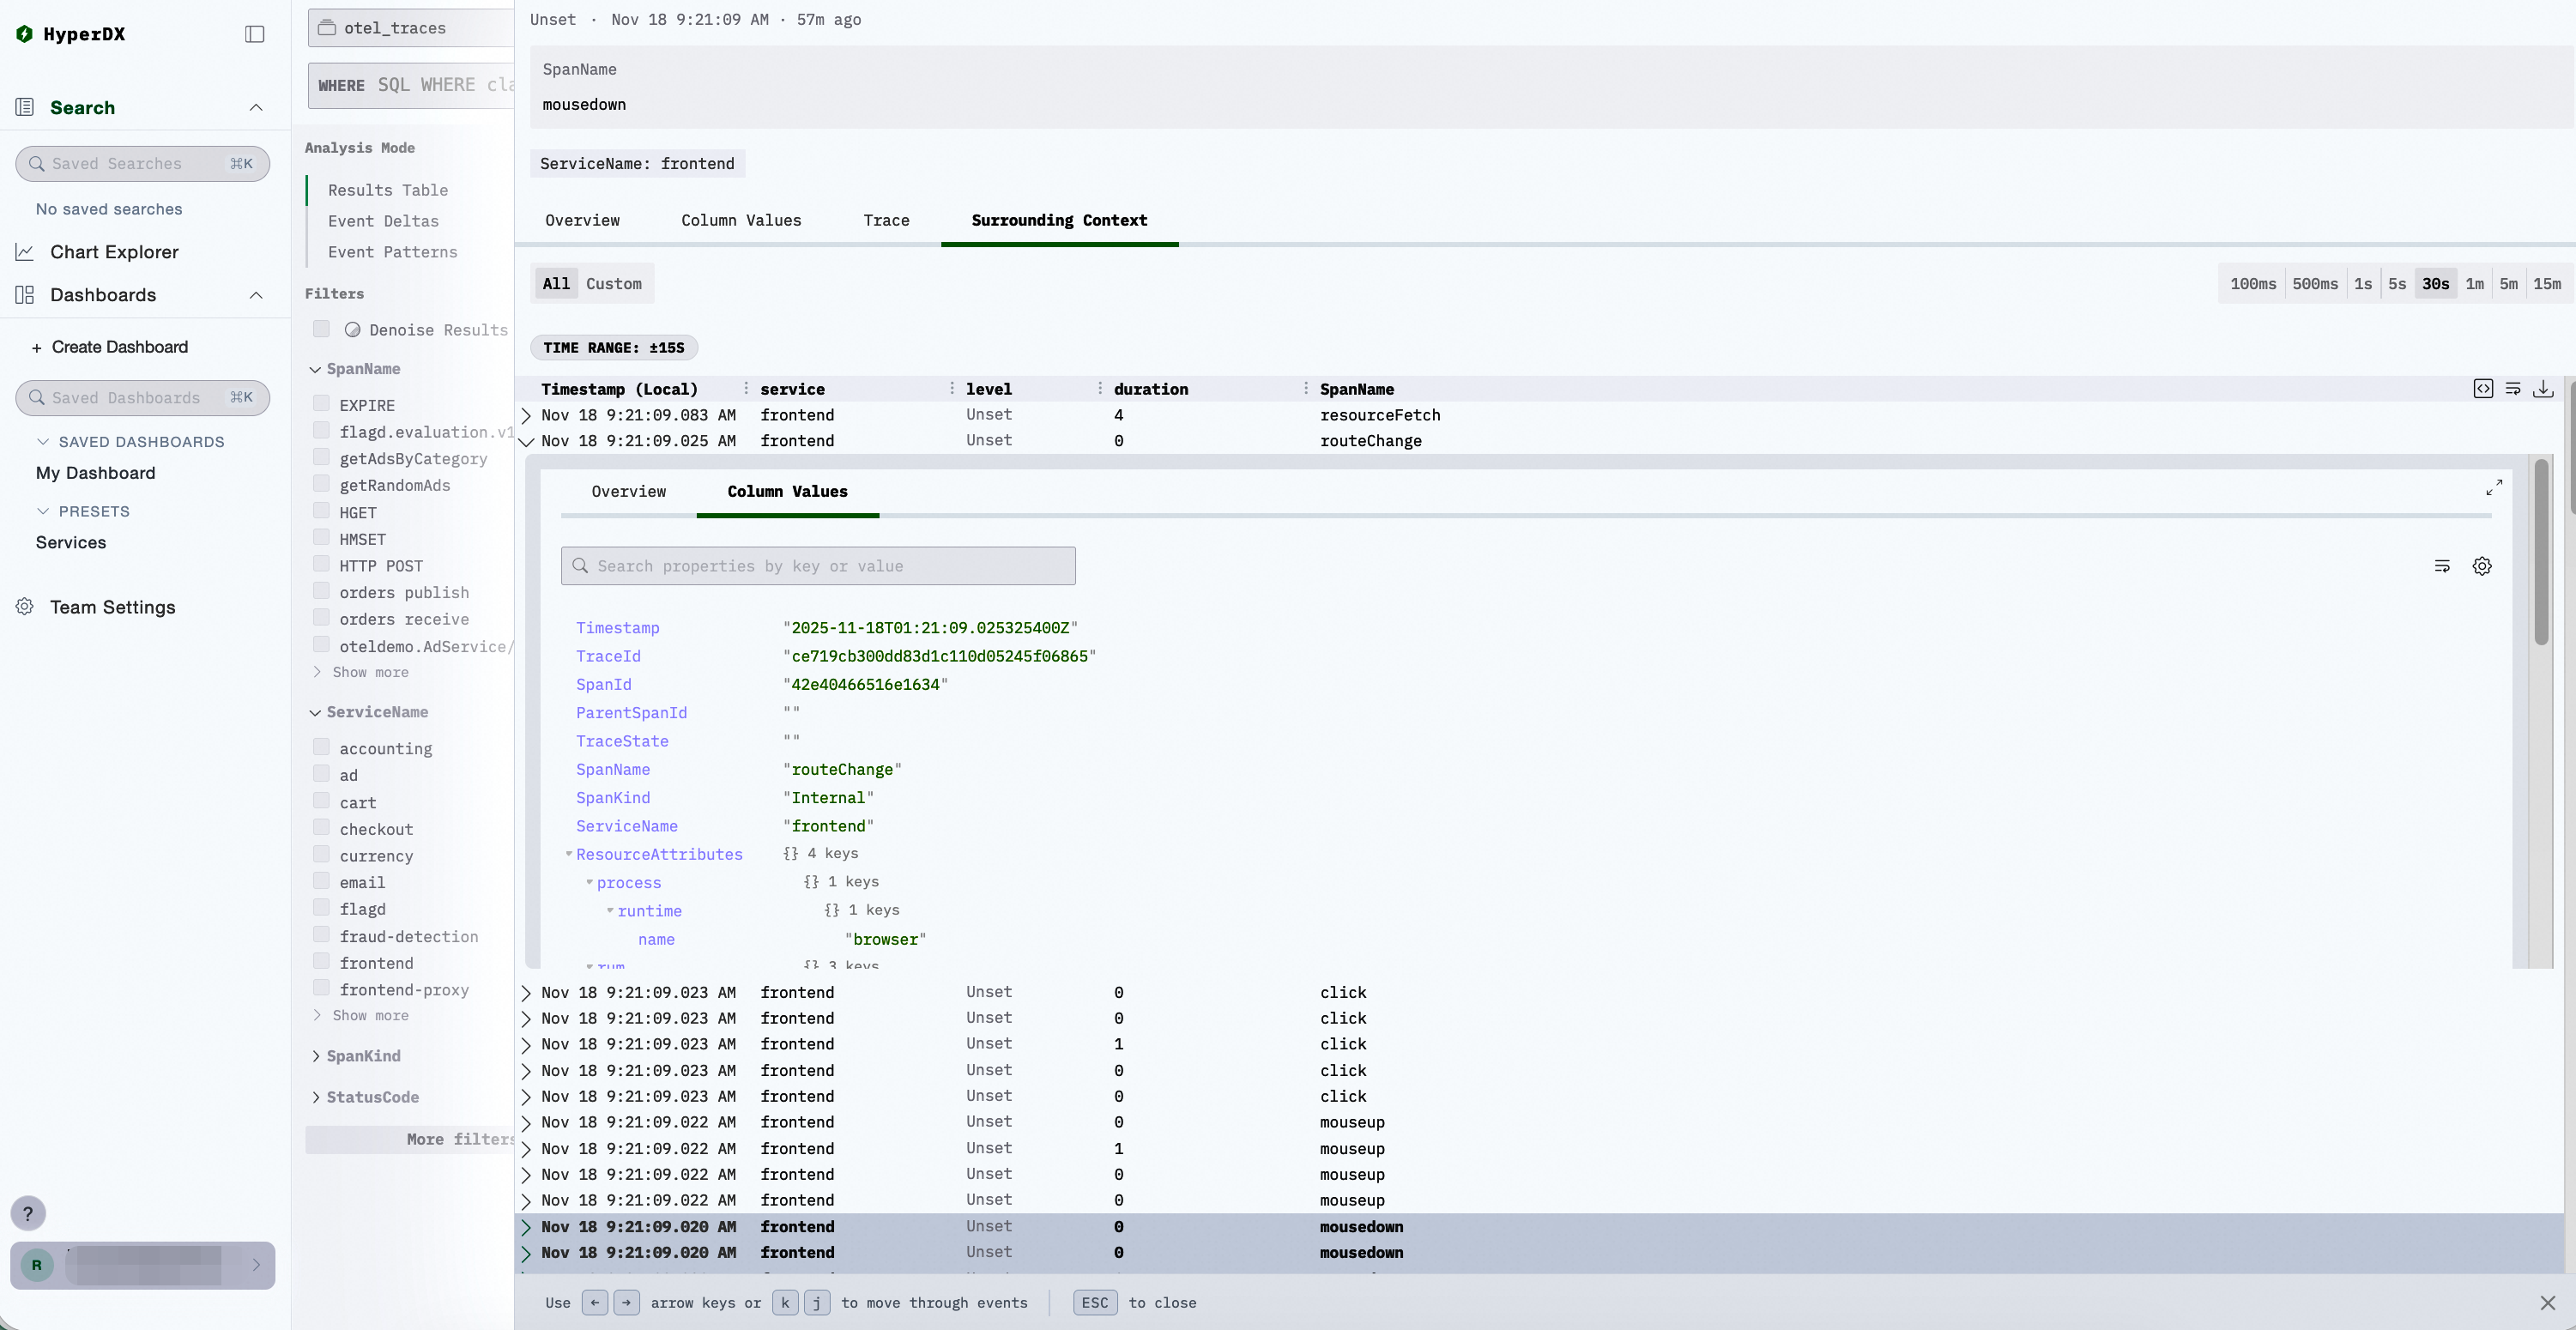Close the side panel with X icon
The width and height of the screenshot is (2576, 1330).
(2547, 1303)
